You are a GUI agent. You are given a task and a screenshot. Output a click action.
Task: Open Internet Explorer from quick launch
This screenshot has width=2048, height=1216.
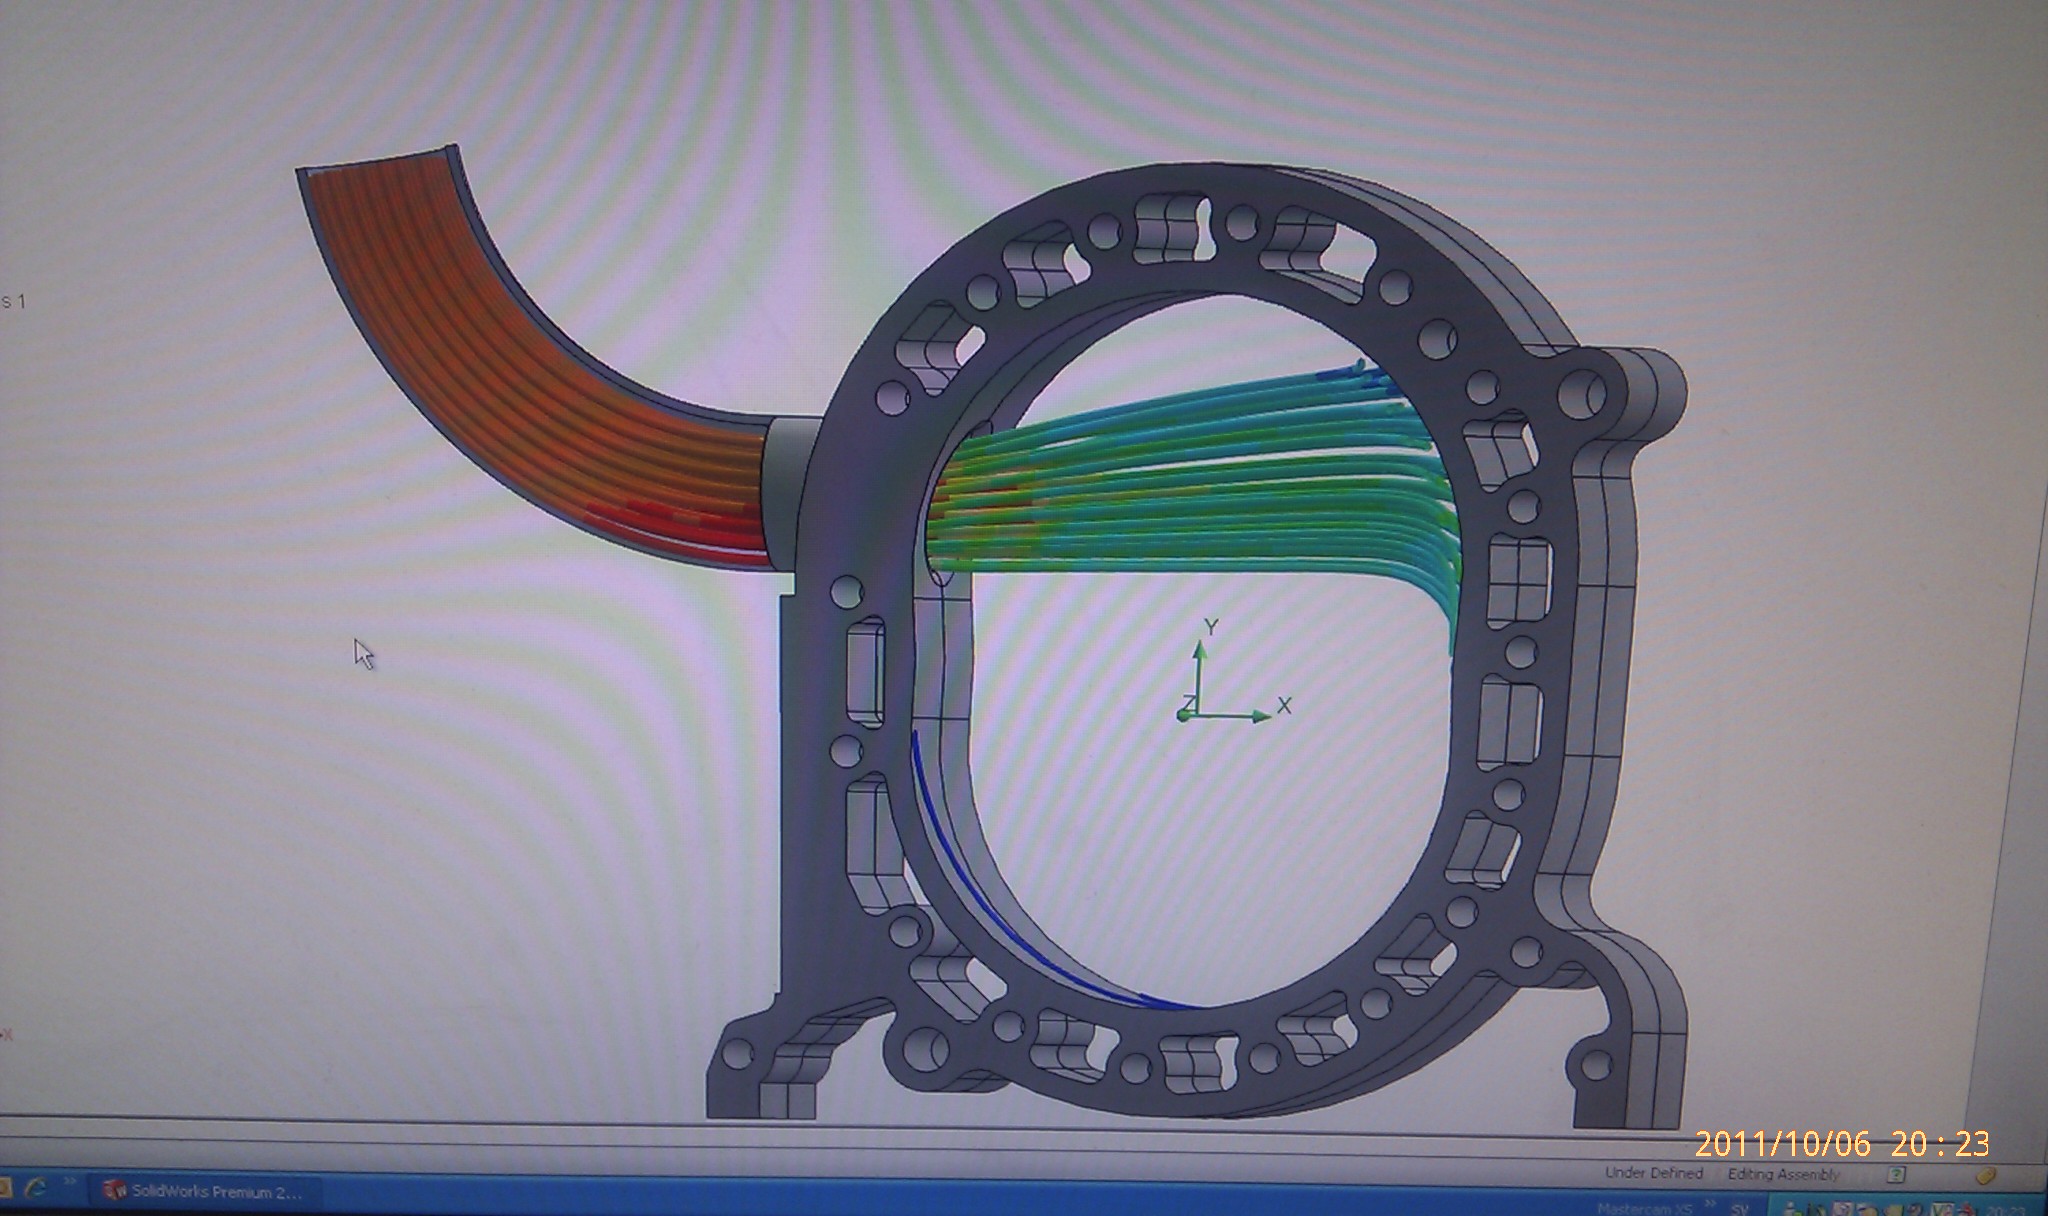click(37, 1188)
